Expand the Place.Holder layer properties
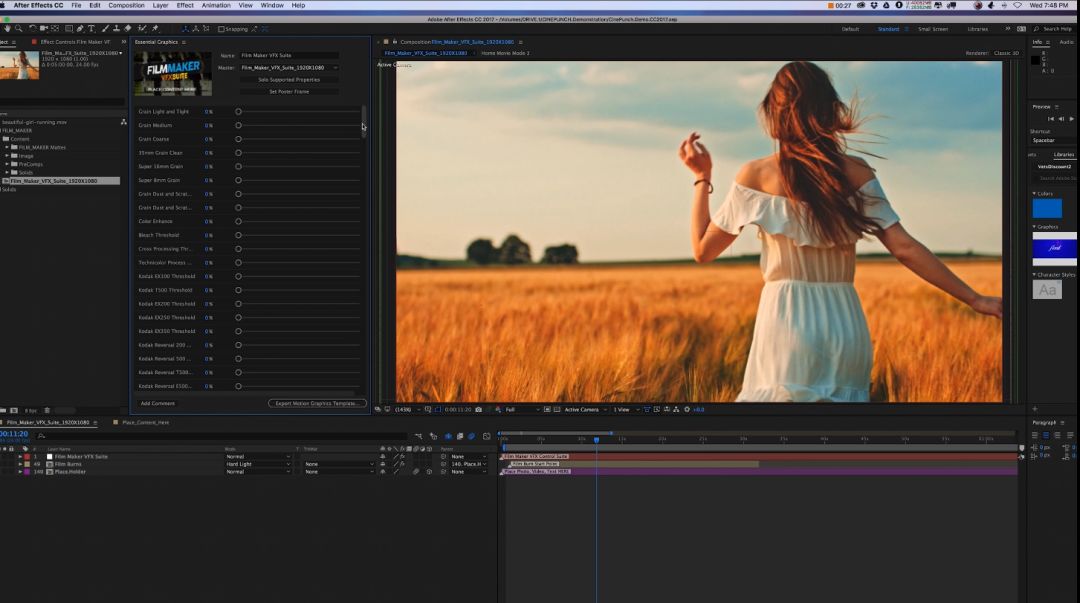Screen dimensions: 1080x603 [x=20, y=471]
